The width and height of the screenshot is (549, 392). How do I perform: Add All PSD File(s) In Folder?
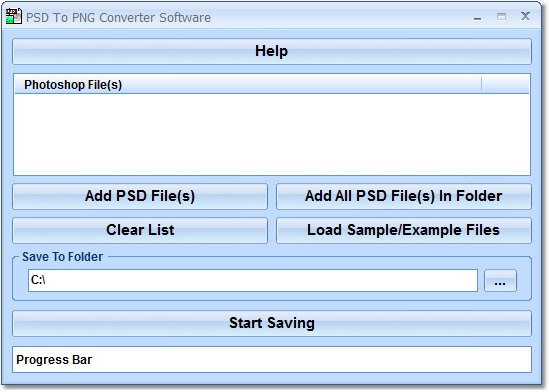[404, 196]
